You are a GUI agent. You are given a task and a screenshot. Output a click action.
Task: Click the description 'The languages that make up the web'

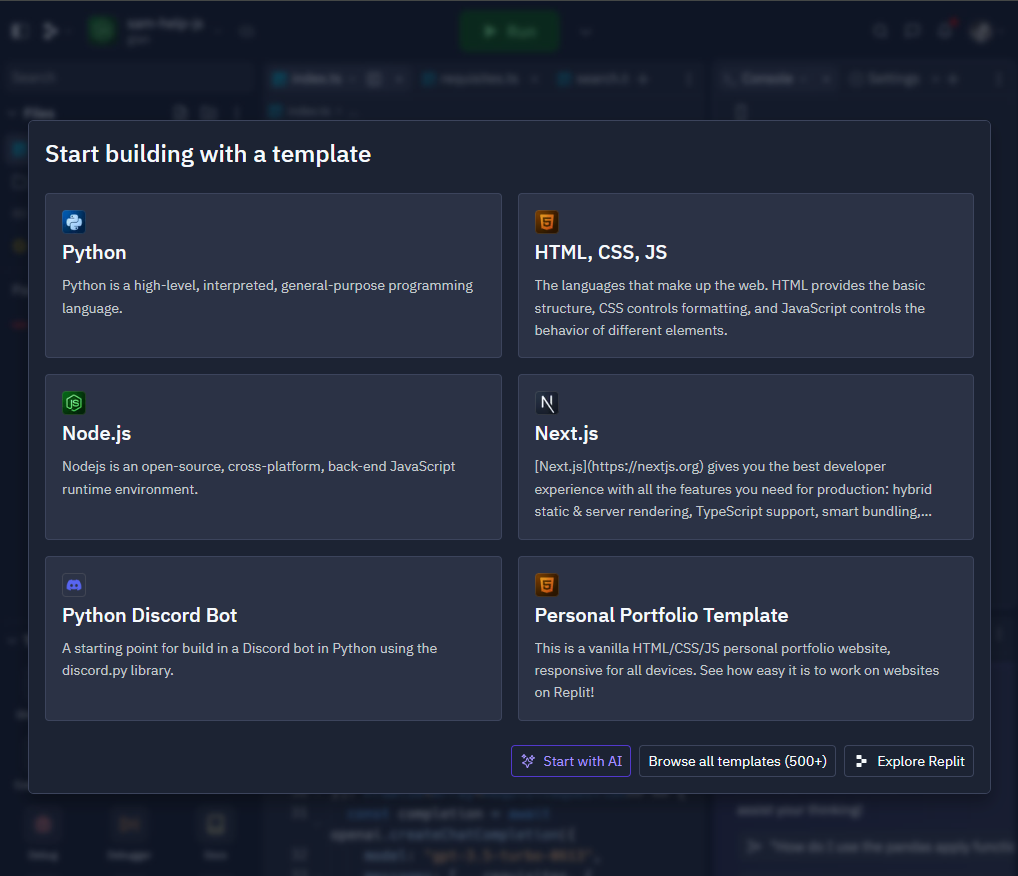pyautogui.click(x=730, y=308)
